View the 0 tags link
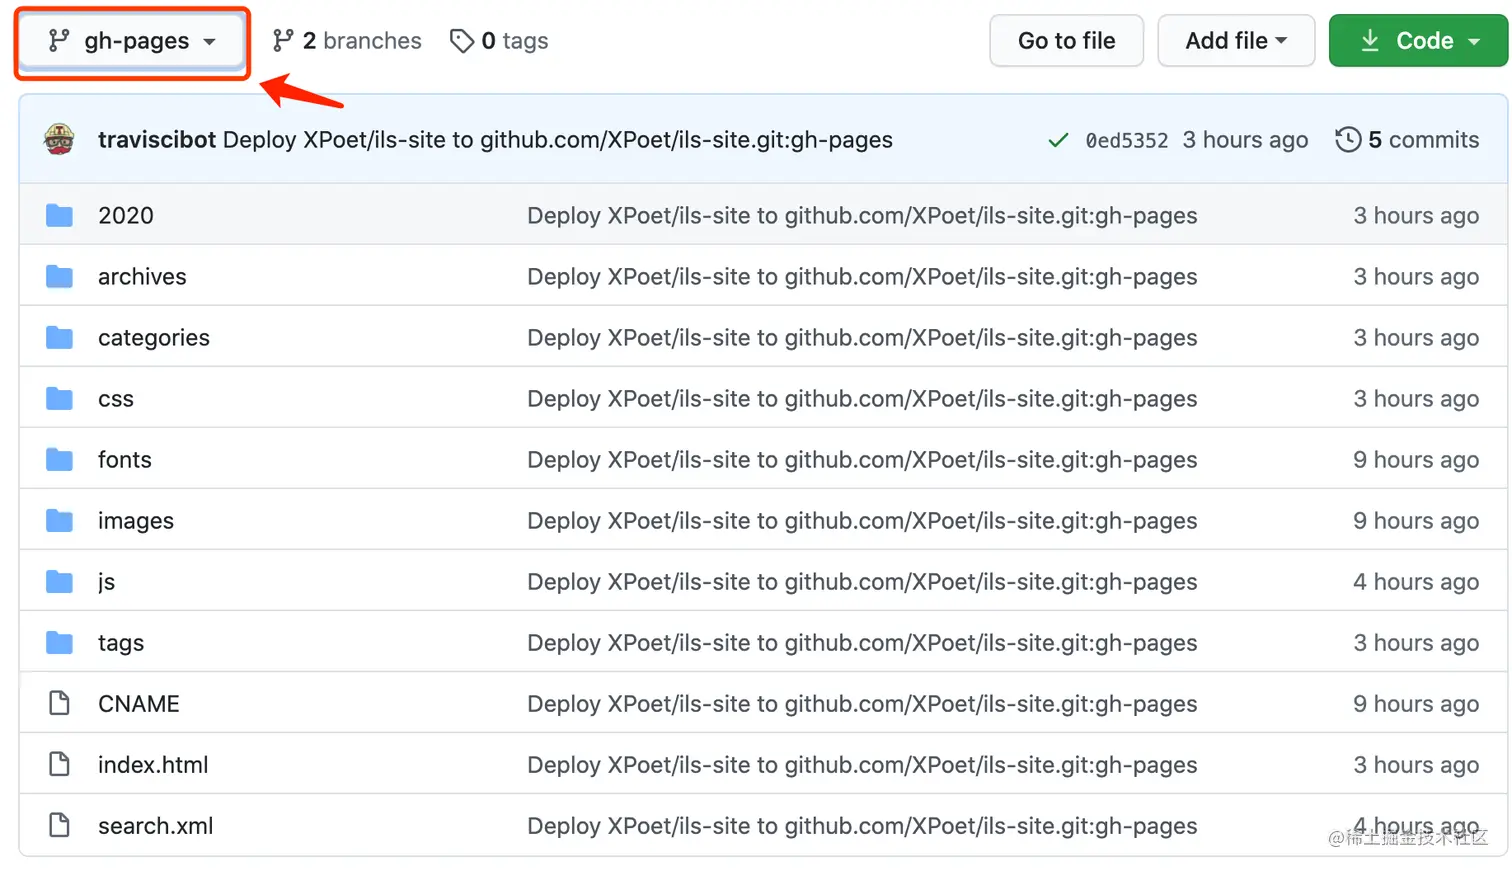Viewport: 1512px width, 871px height. 499,41
